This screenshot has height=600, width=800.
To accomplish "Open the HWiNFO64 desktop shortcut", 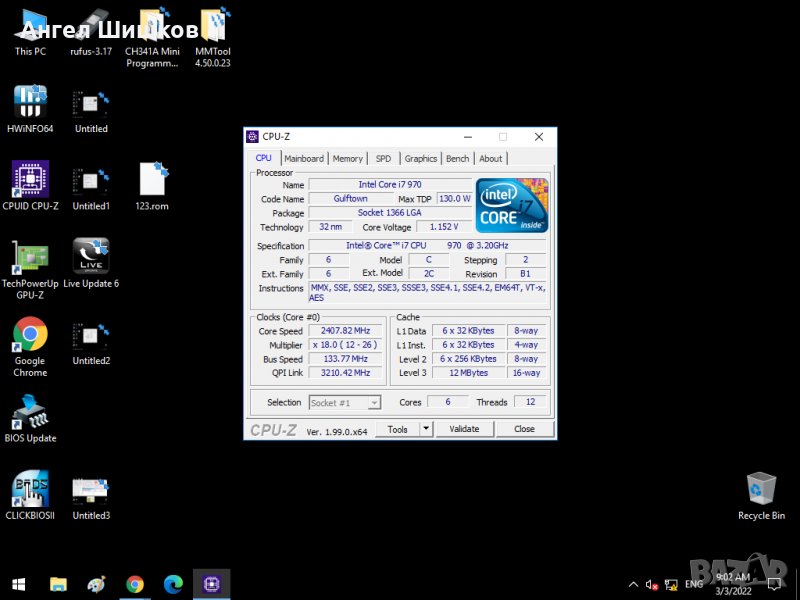I will pos(30,103).
